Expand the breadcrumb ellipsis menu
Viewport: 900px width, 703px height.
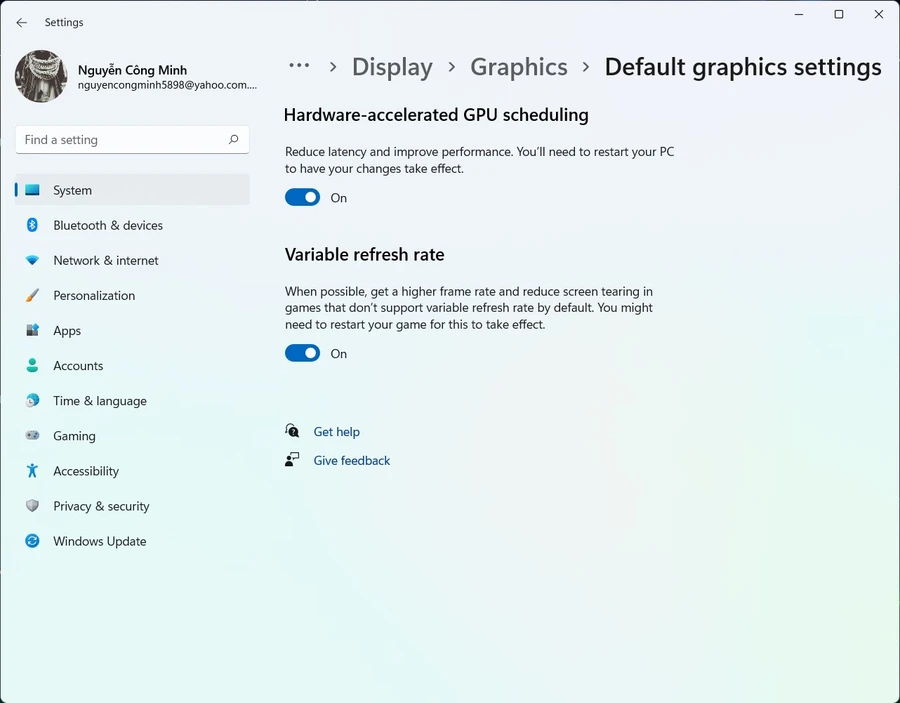pyautogui.click(x=299, y=66)
